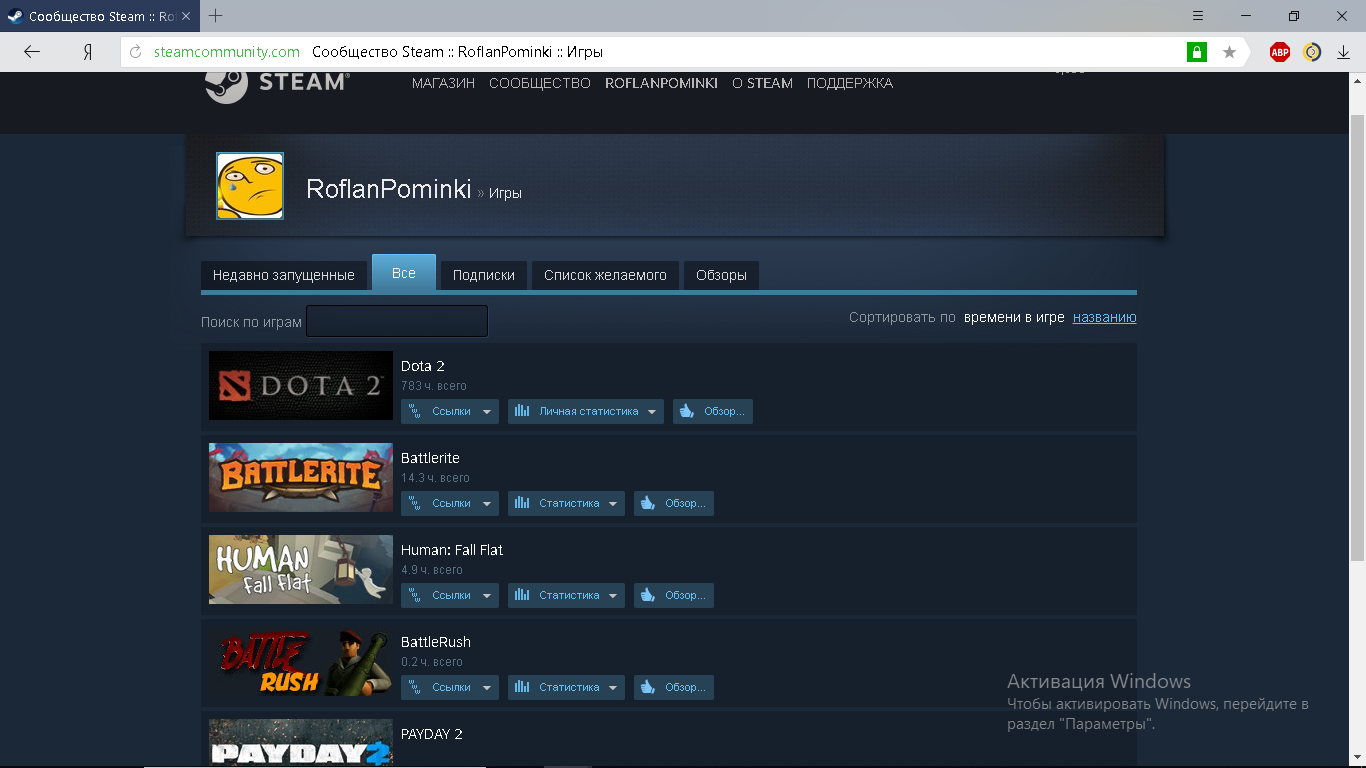Open the Обзор button for BattleRush
The width and height of the screenshot is (1366, 768).
point(674,687)
